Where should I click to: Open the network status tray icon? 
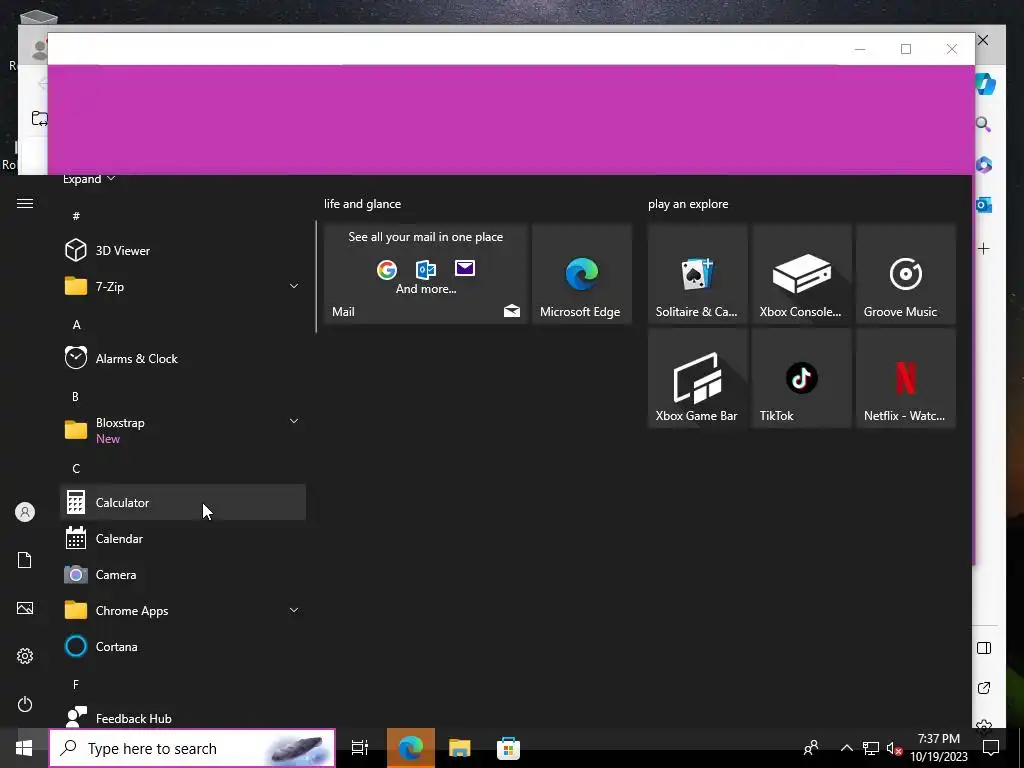tap(871, 748)
